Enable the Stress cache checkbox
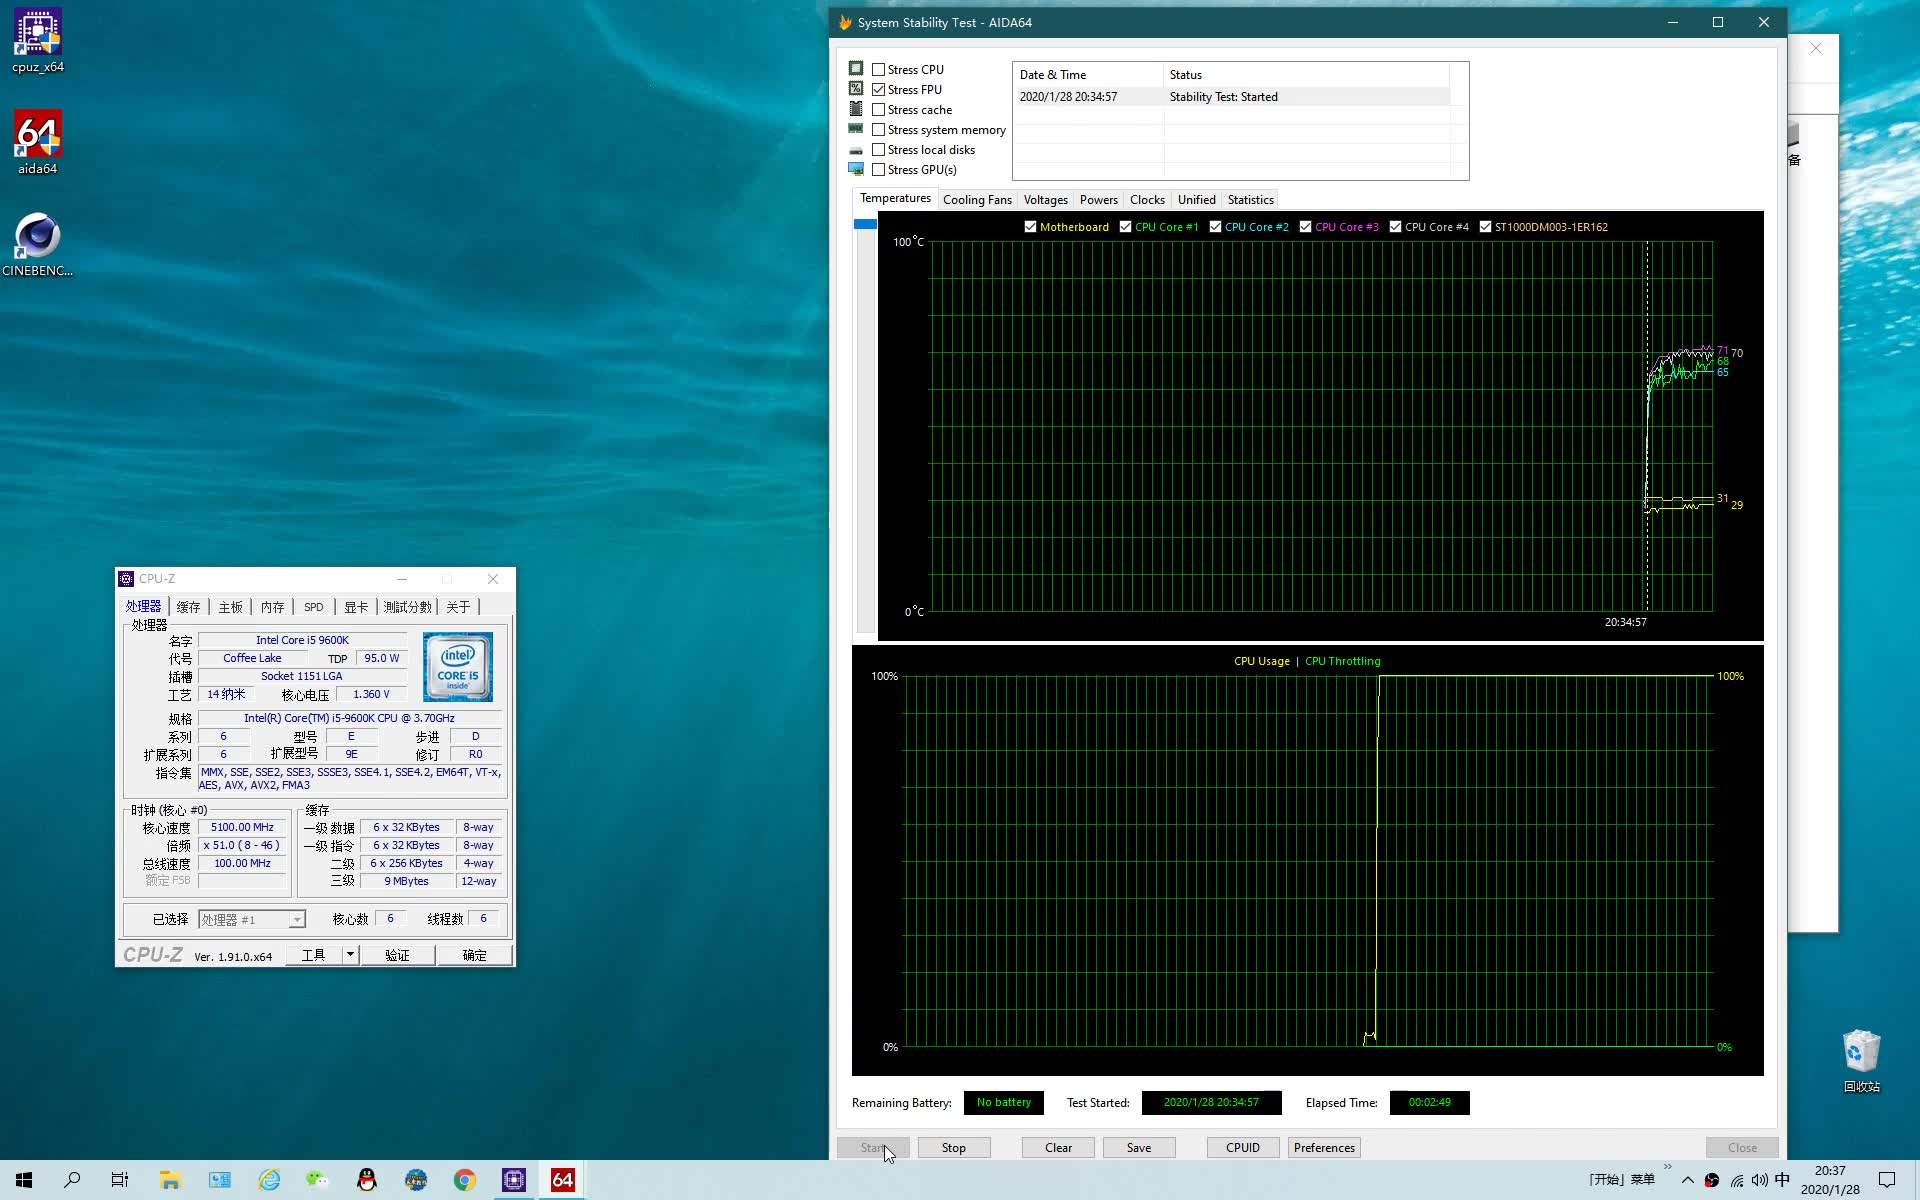This screenshot has width=1920, height=1200. click(878, 109)
